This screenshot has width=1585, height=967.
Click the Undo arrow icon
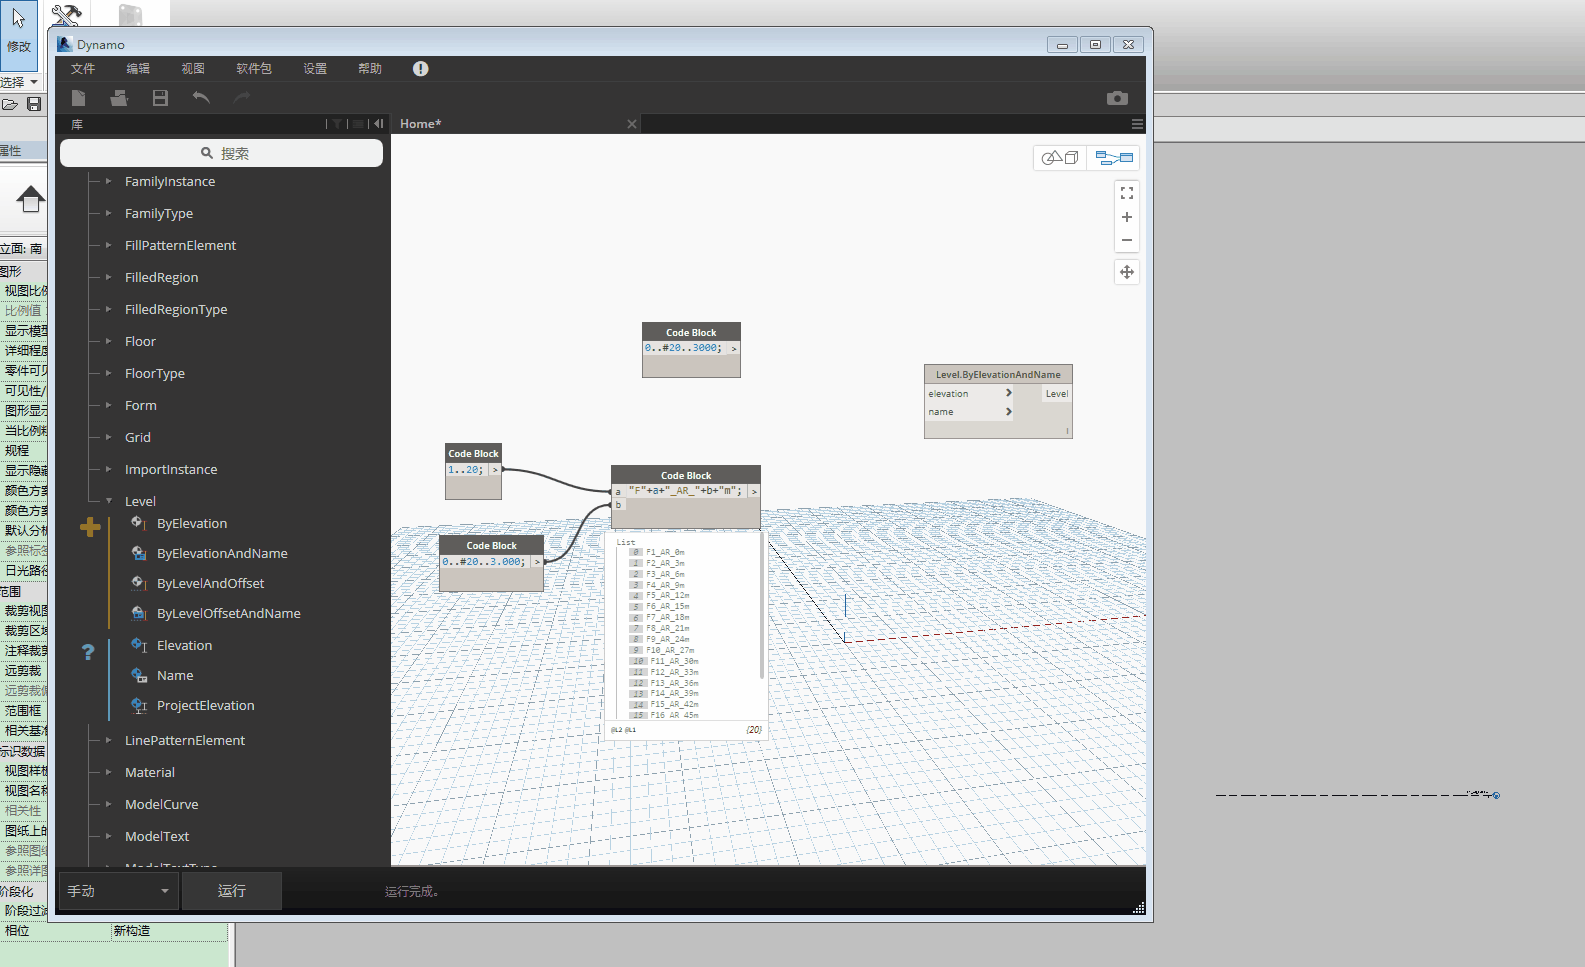click(x=201, y=98)
